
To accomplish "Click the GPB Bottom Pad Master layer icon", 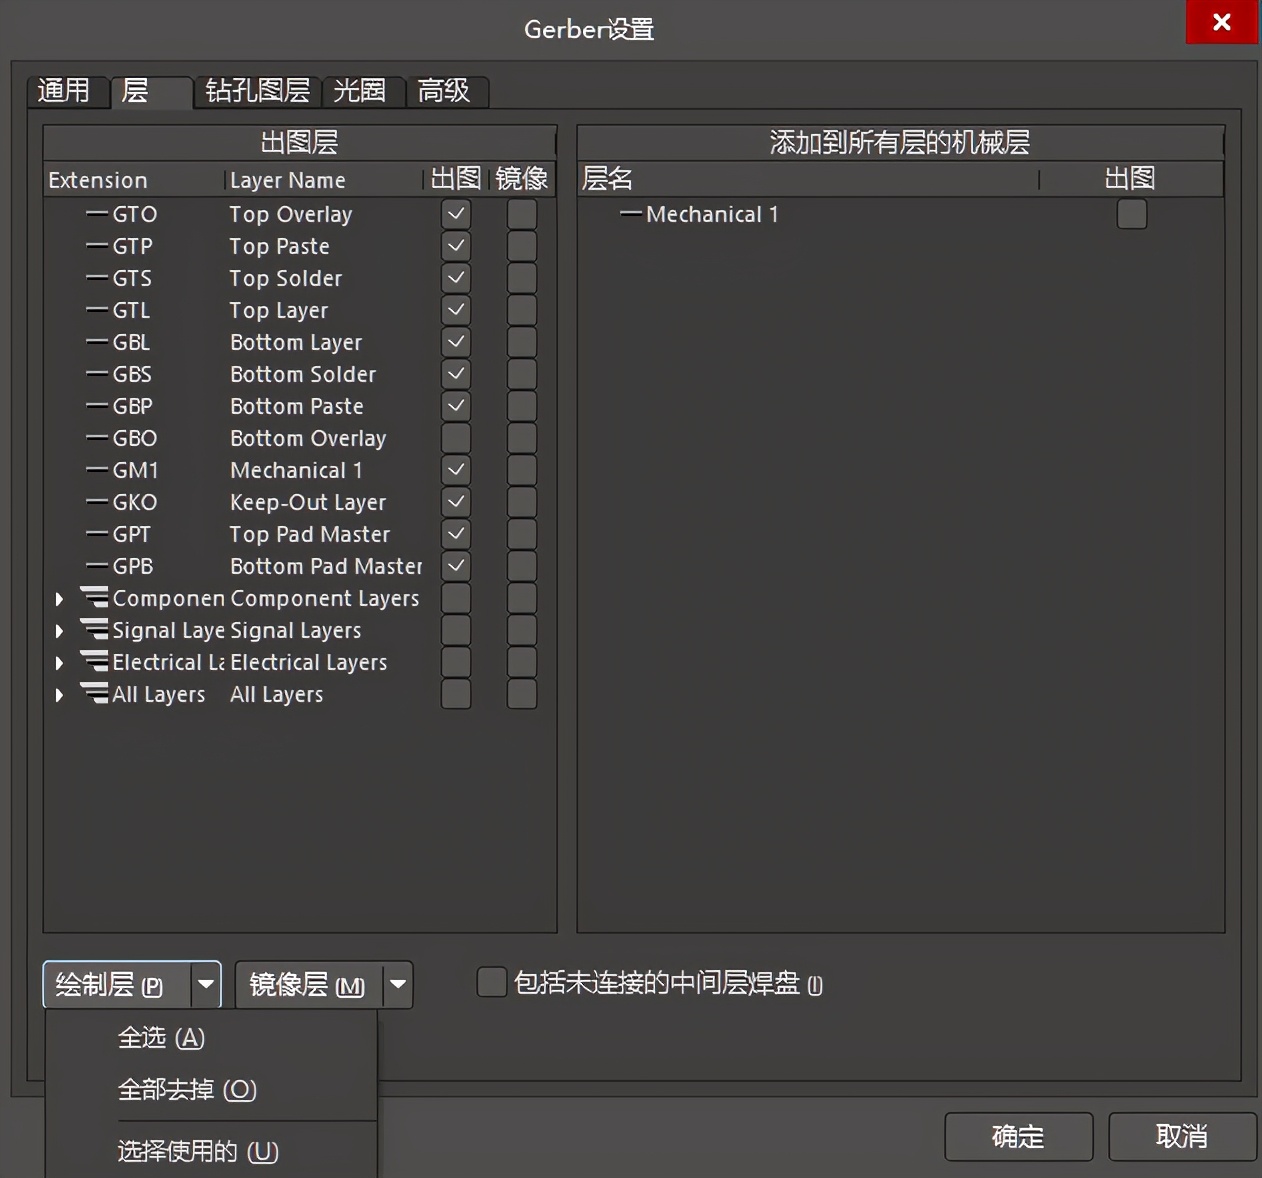I will pyautogui.click(x=97, y=566).
